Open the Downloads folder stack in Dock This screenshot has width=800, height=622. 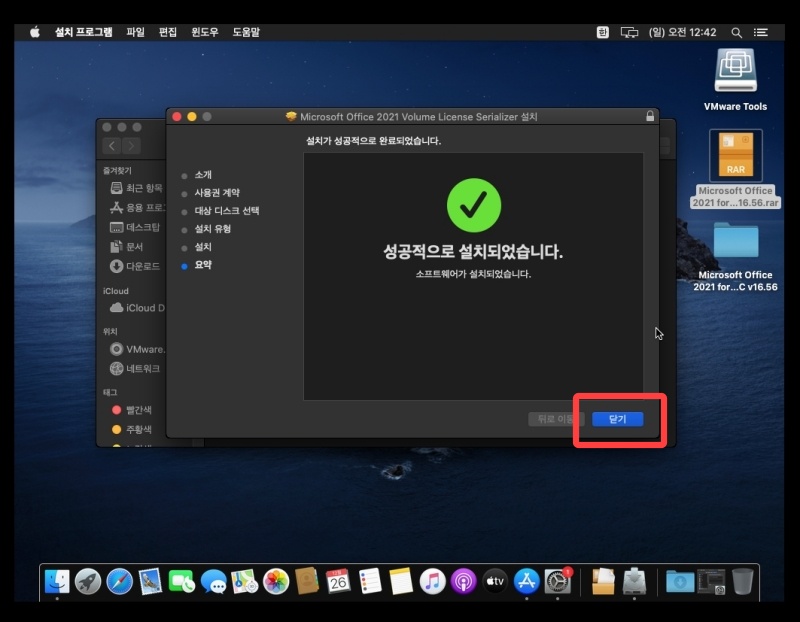pos(680,581)
